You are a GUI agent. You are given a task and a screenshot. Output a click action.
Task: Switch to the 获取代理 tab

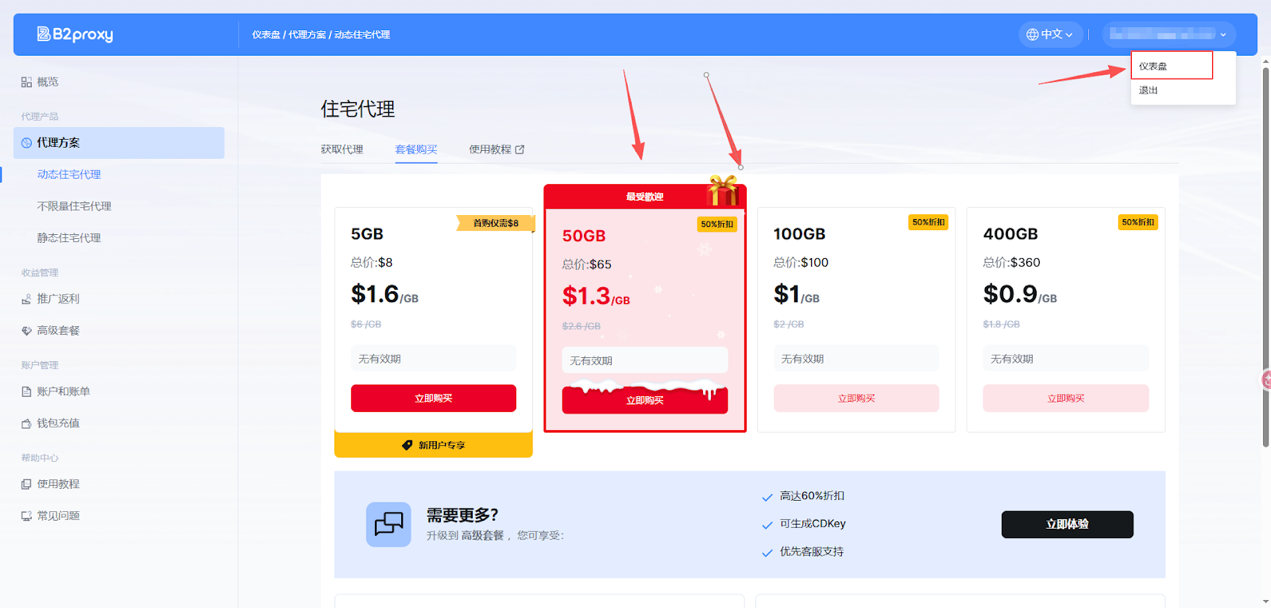click(x=342, y=150)
